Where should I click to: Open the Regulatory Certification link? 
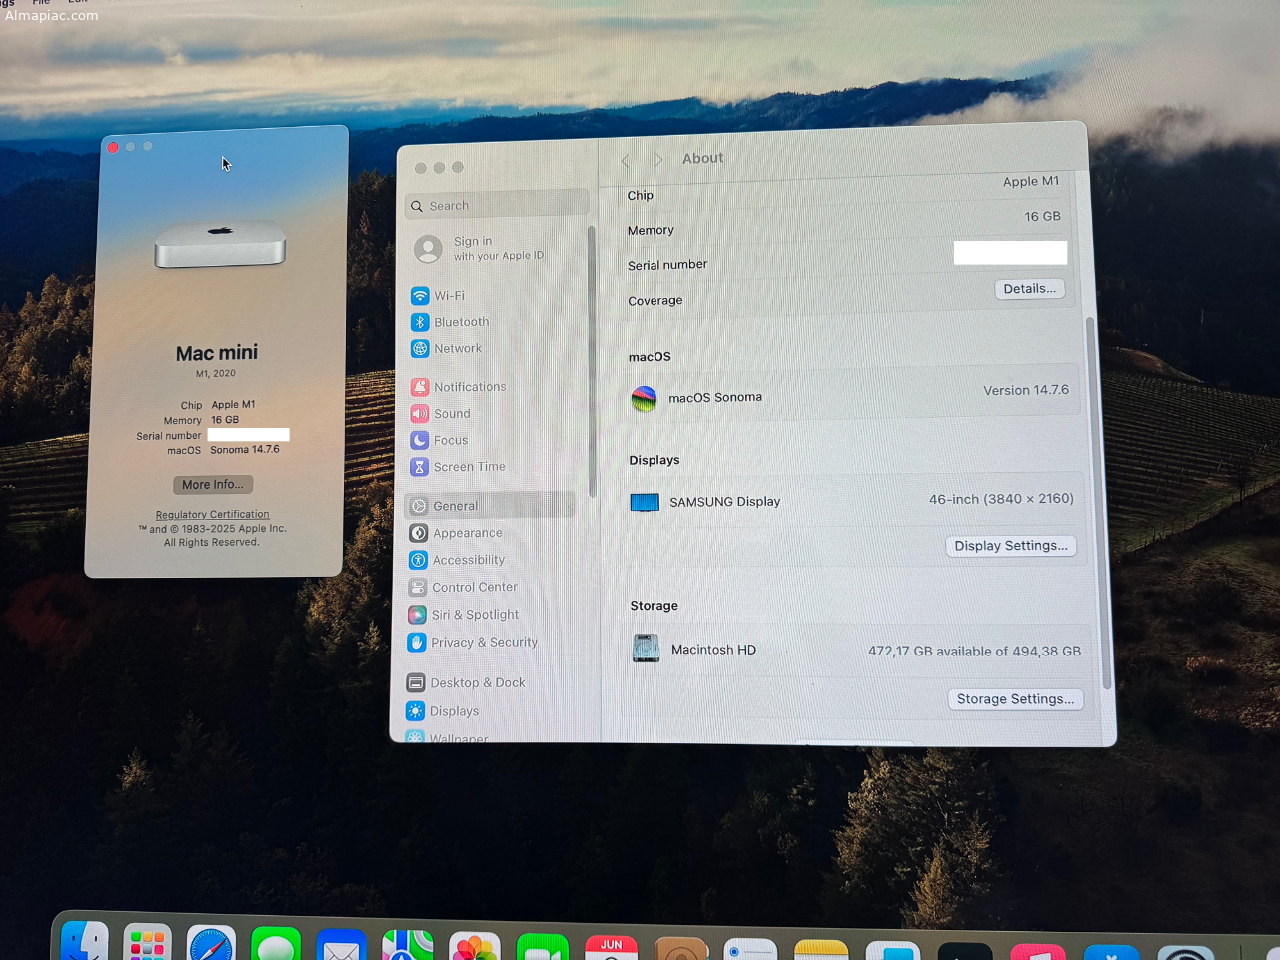click(x=212, y=515)
